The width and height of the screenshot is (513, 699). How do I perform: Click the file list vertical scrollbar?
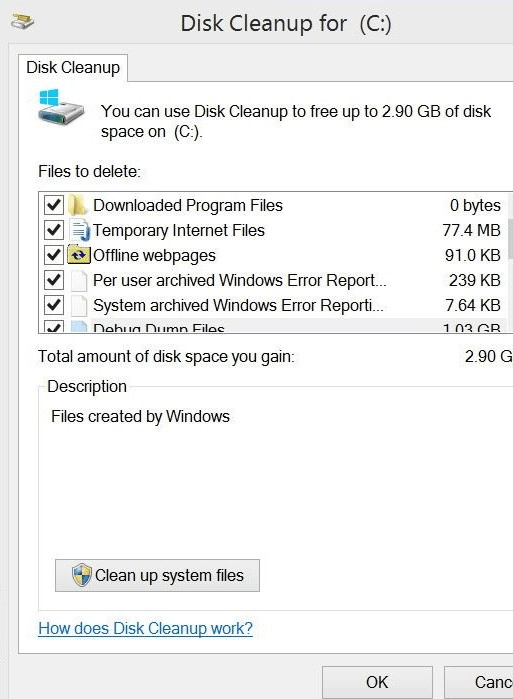click(510, 262)
